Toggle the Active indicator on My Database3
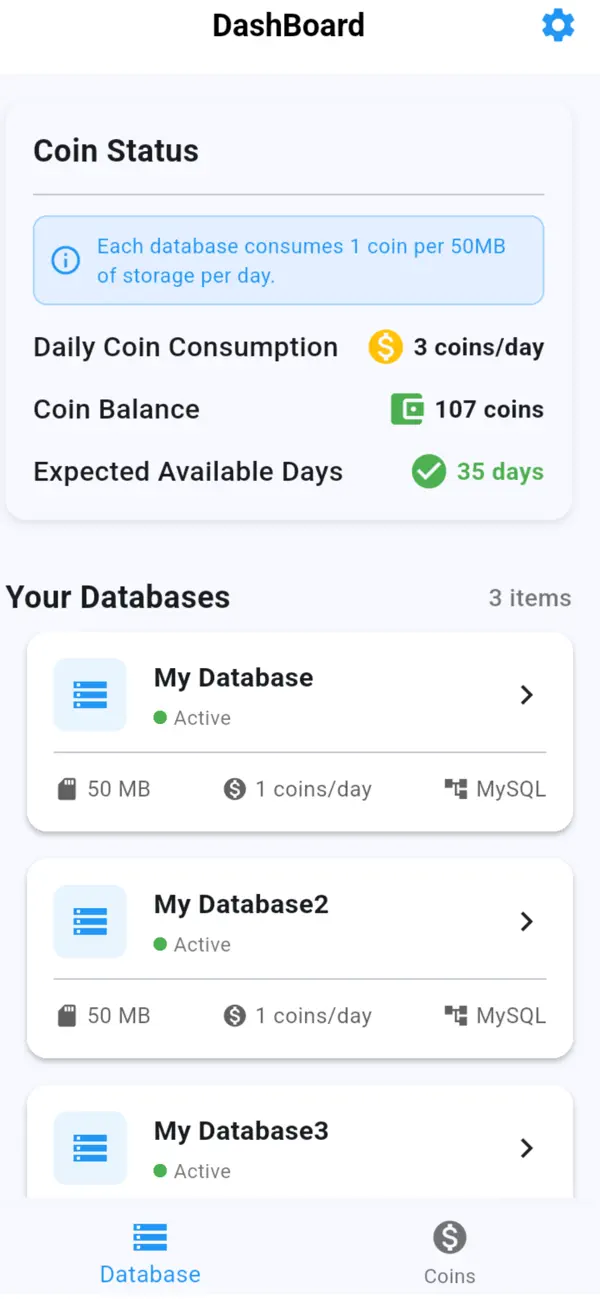The height and width of the screenshot is (1299, 600). (x=160, y=1171)
